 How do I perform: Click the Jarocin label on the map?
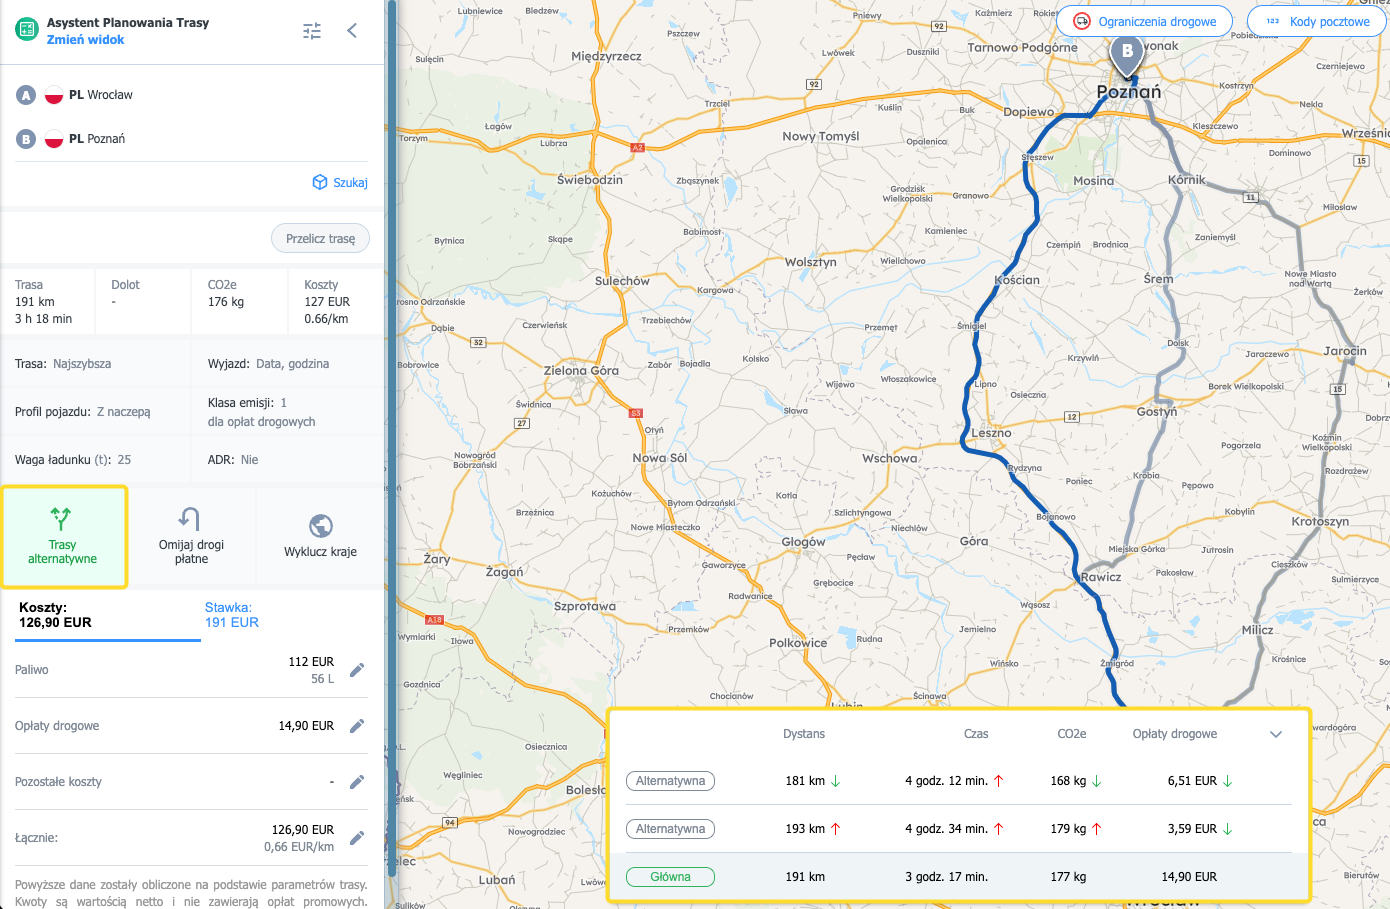click(1344, 351)
